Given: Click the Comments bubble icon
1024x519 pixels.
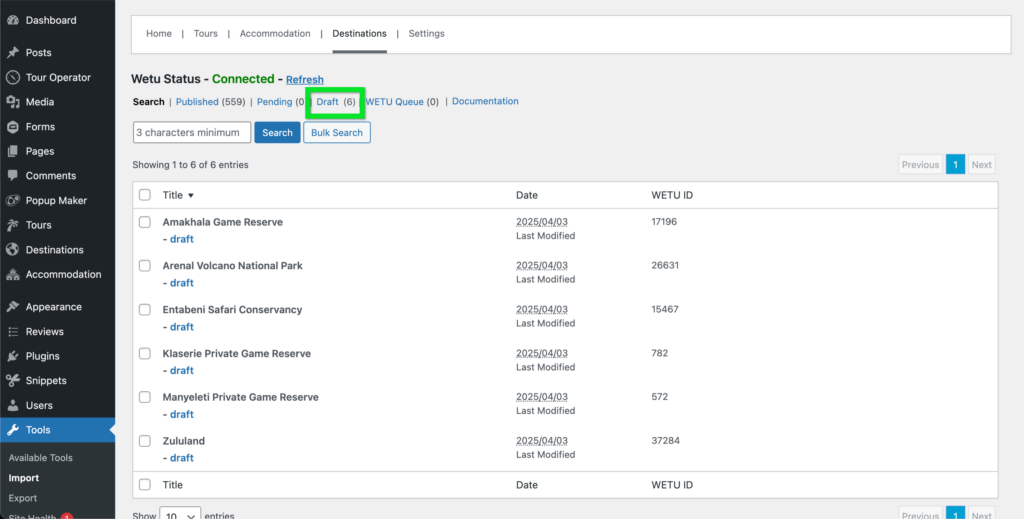Looking at the screenshot, I should click(x=12, y=176).
